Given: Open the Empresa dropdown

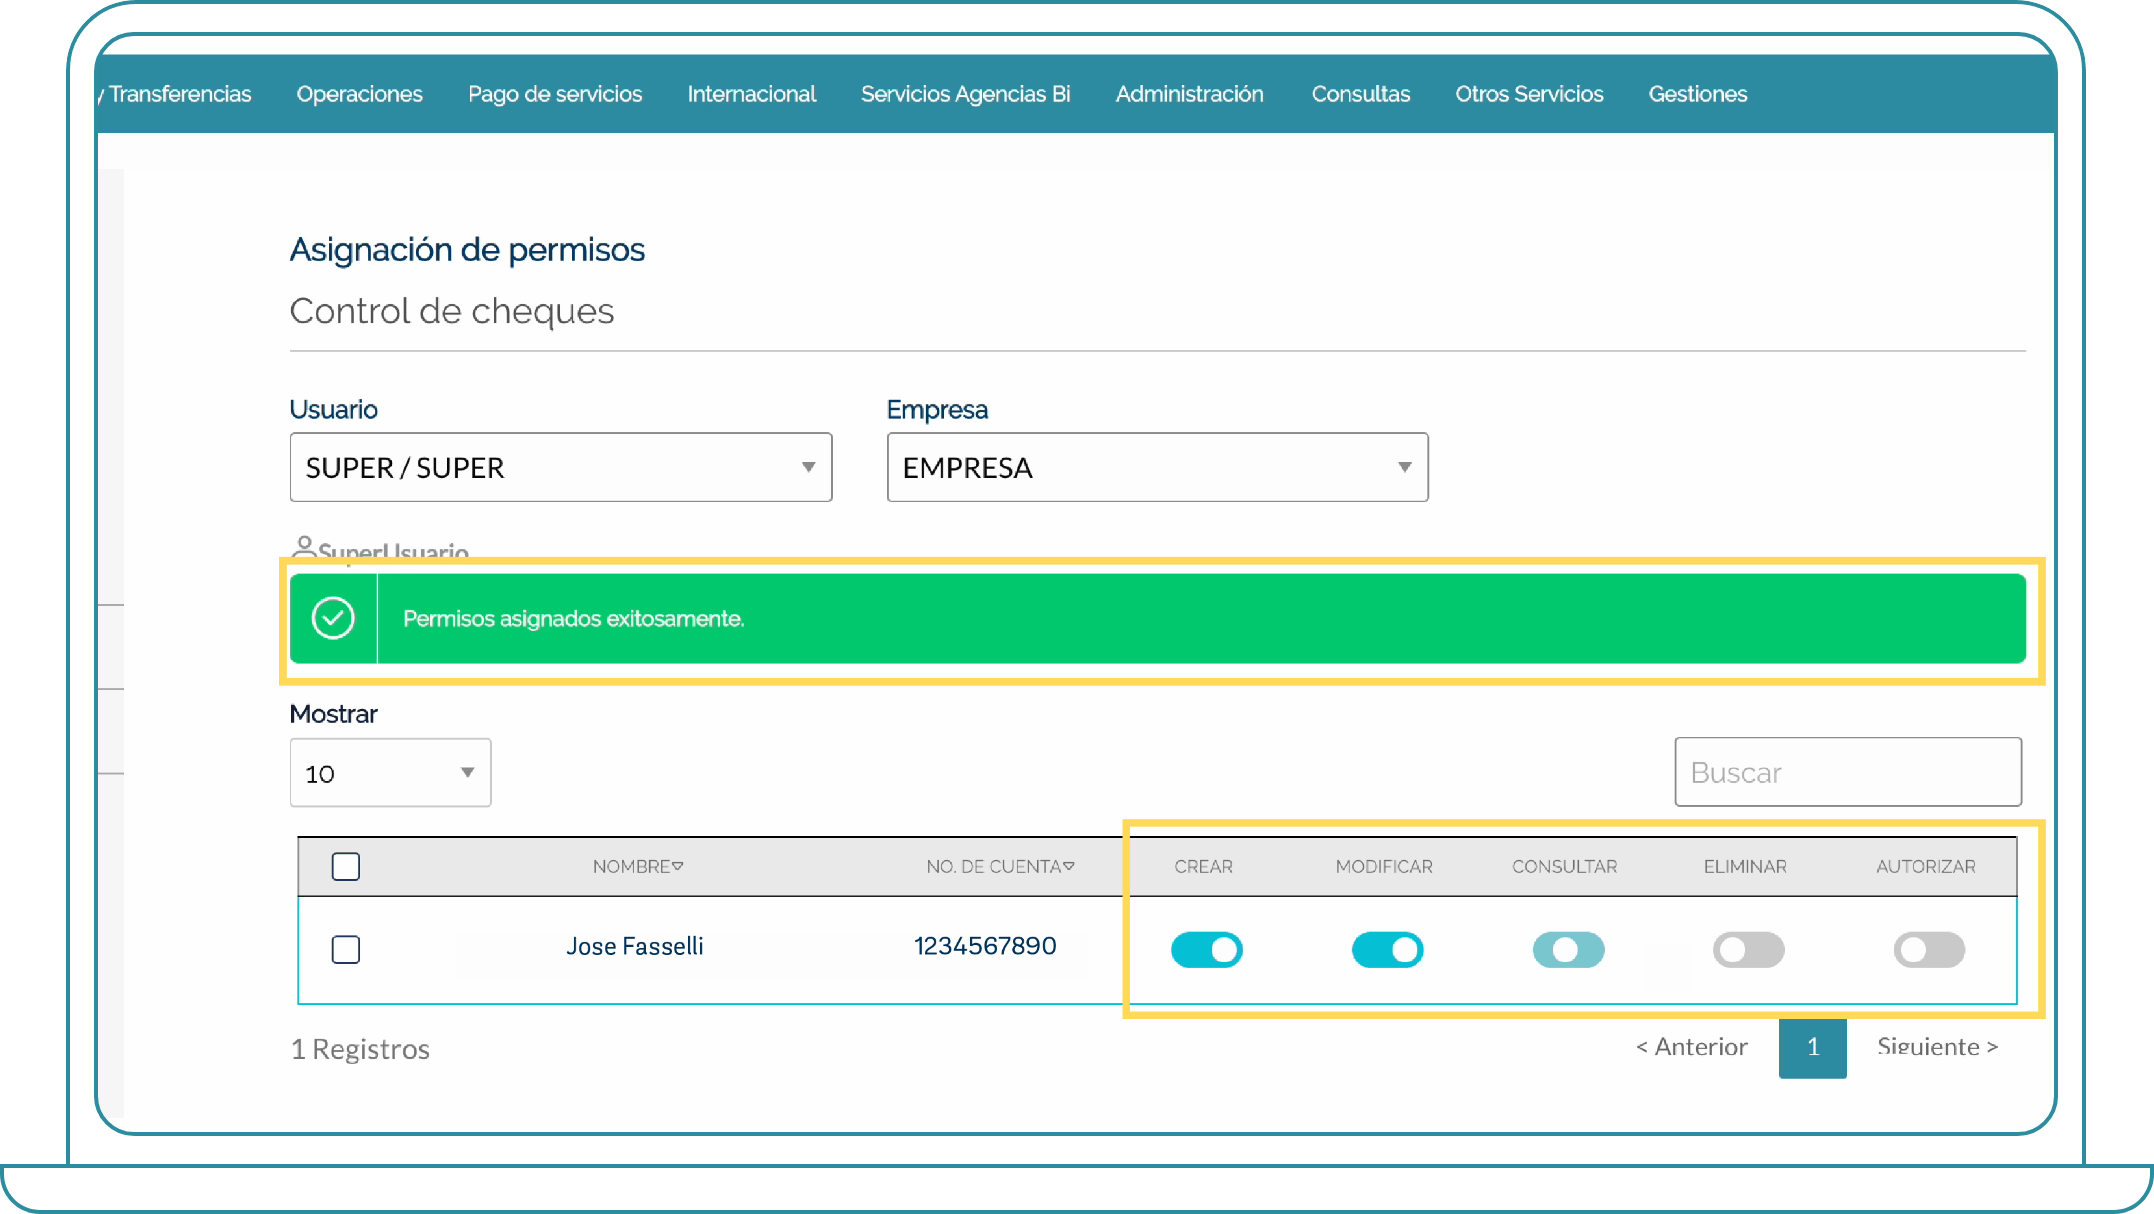Looking at the screenshot, I should point(1157,467).
